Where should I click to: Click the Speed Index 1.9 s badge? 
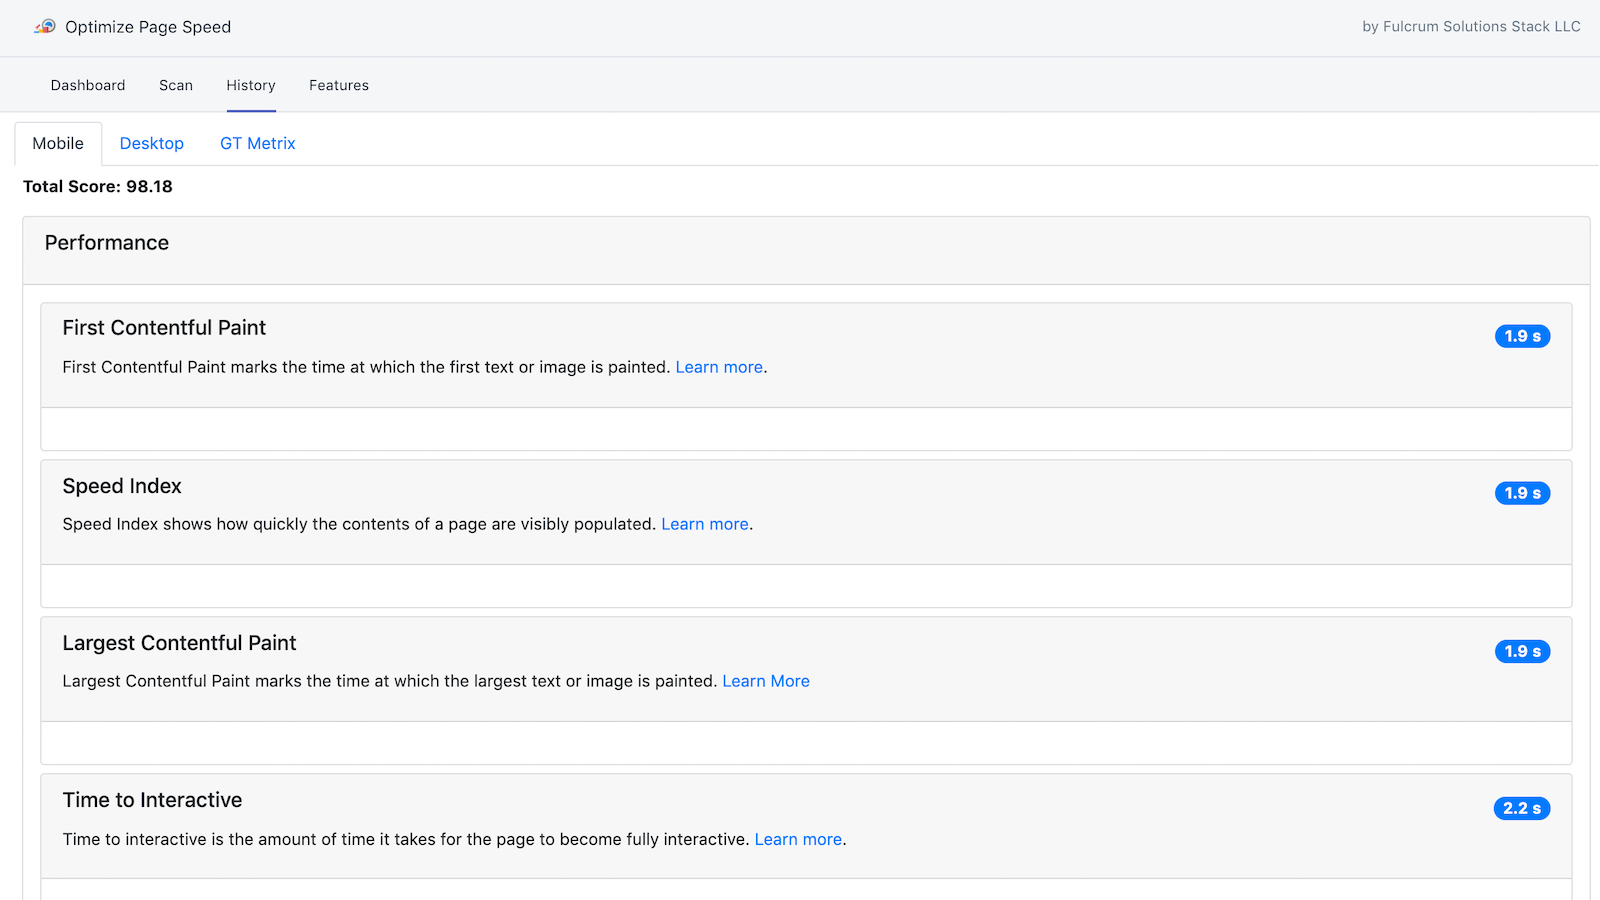click(x=1522, y=493)
